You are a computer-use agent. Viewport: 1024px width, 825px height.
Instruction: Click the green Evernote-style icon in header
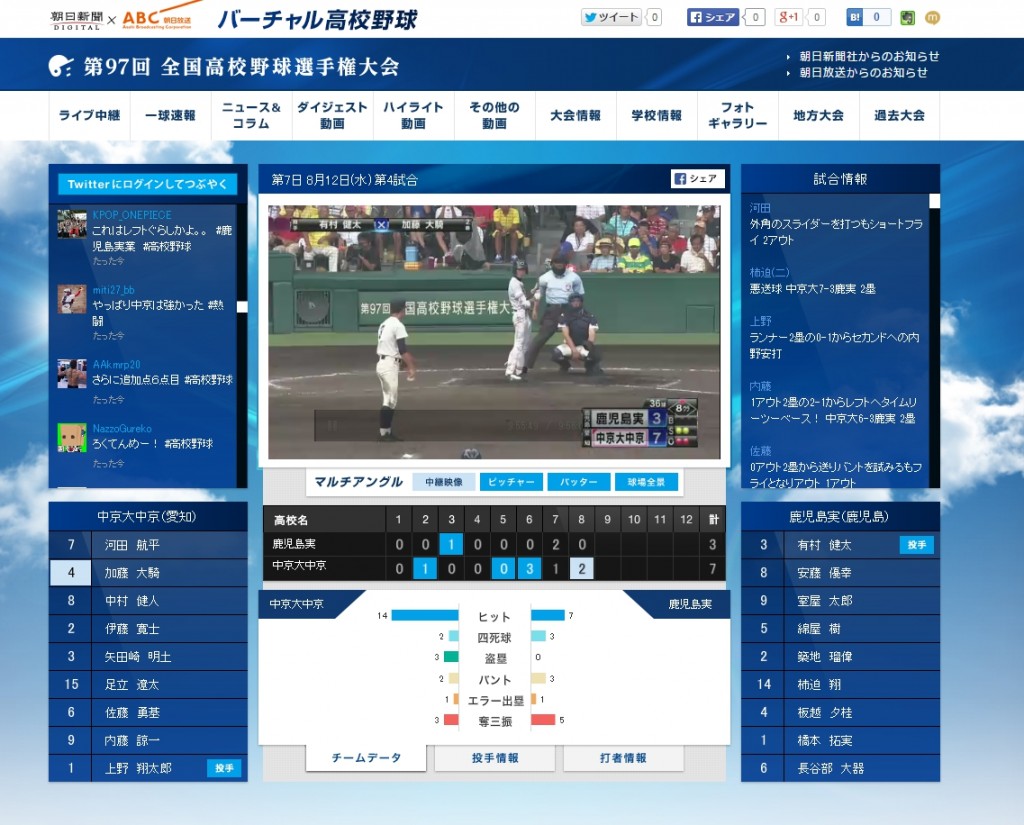(907, 18)
